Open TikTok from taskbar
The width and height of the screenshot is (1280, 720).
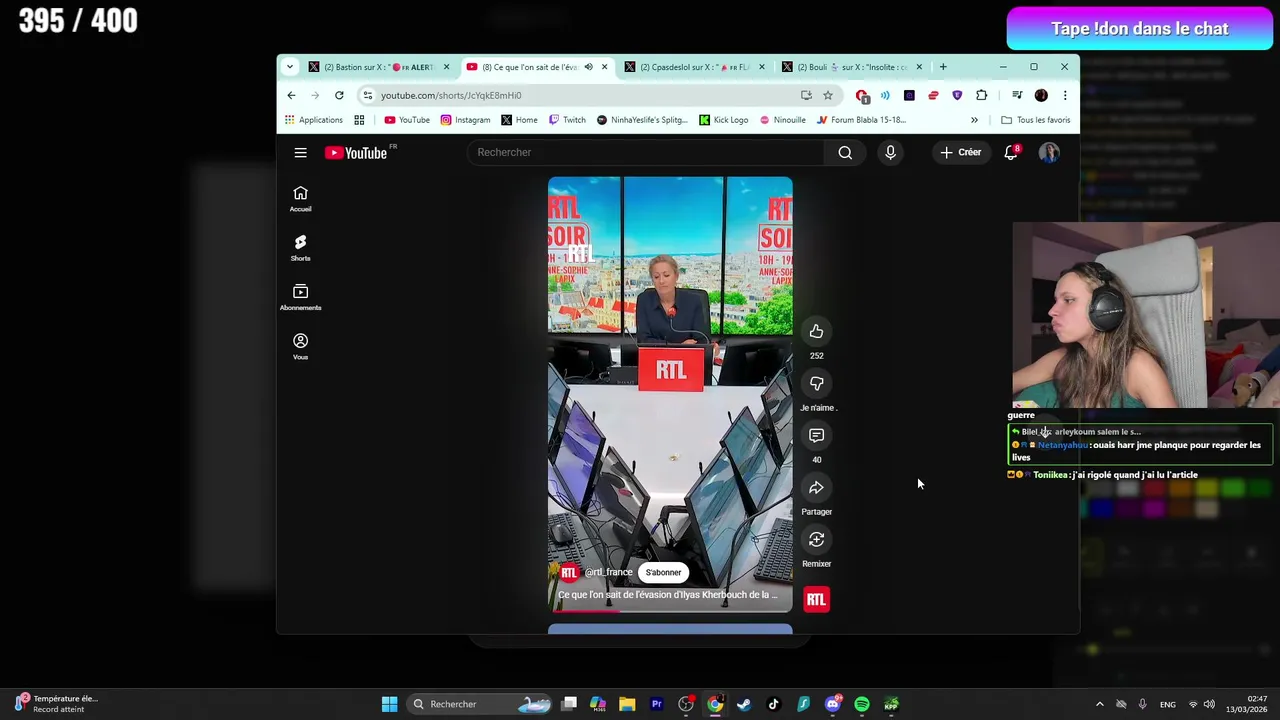tap(773, 704)
